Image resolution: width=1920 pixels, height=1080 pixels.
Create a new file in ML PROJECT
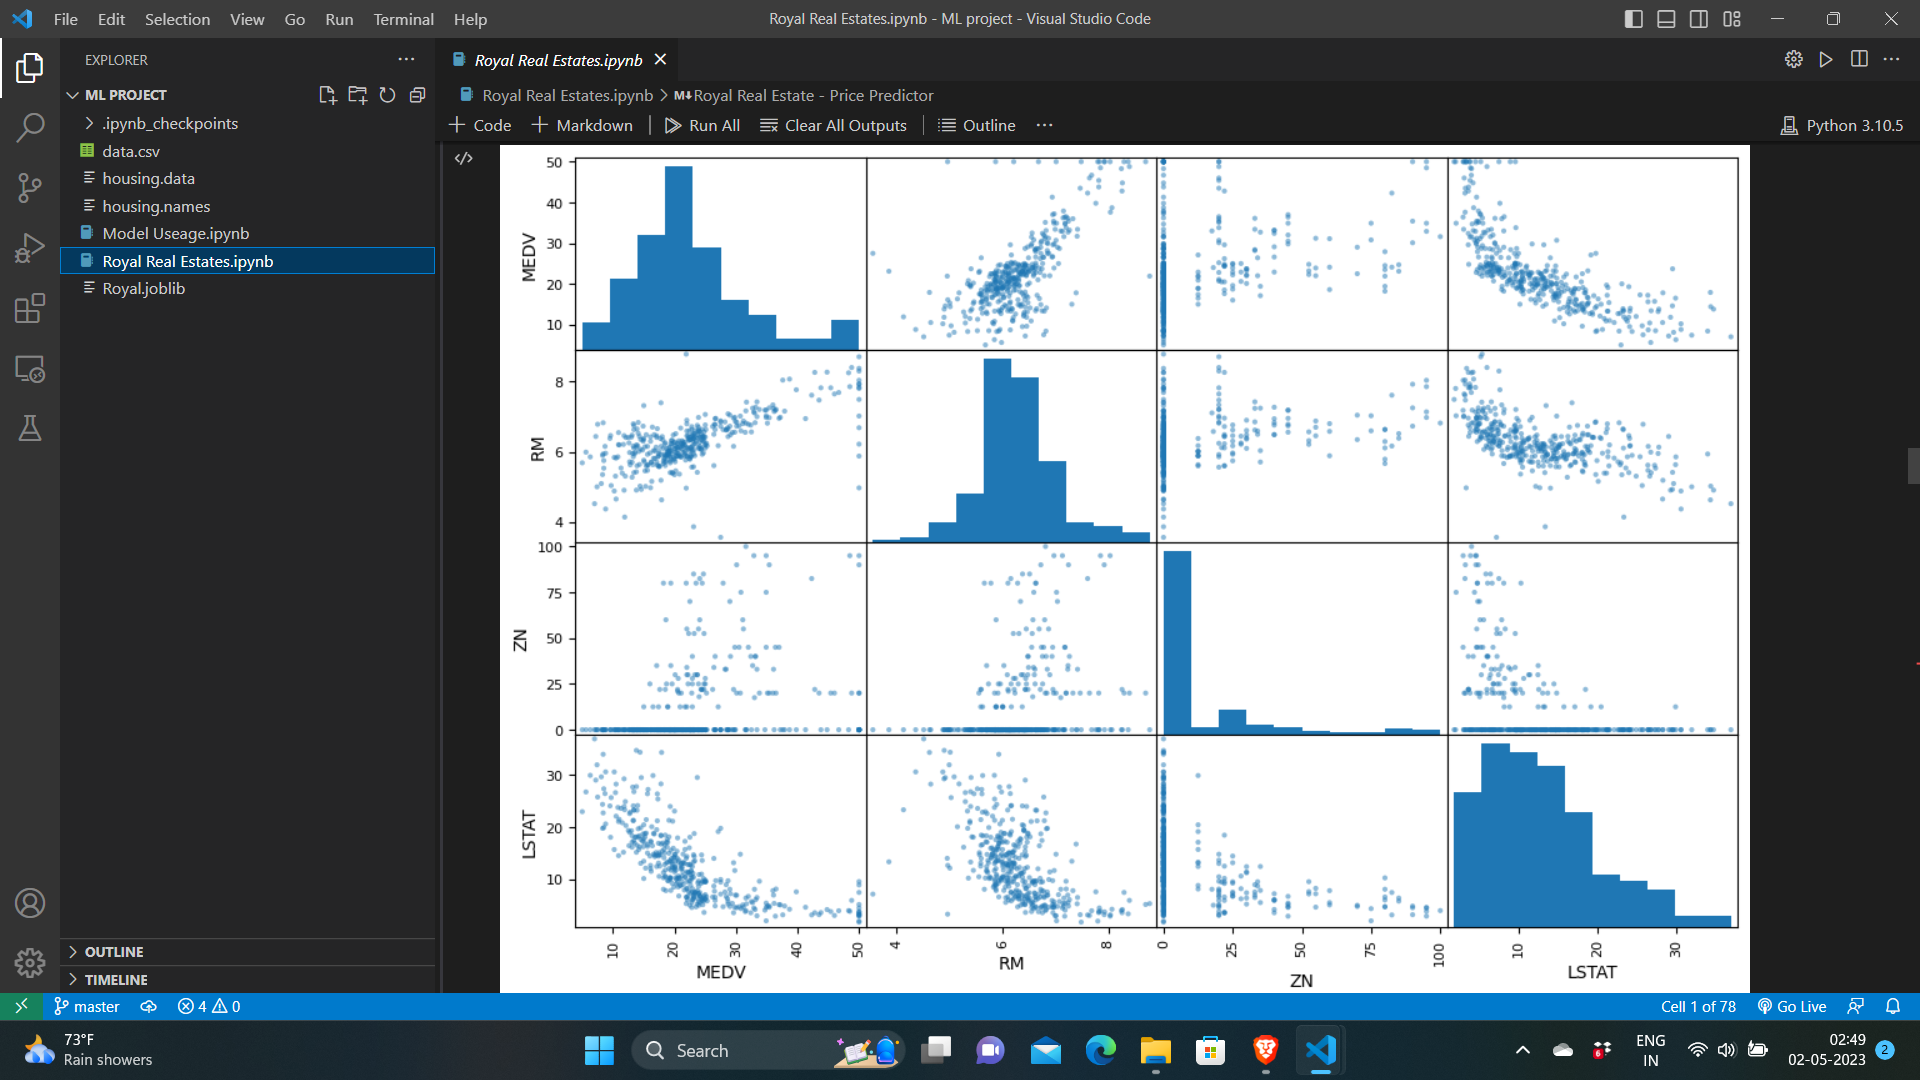click(327, 95)
